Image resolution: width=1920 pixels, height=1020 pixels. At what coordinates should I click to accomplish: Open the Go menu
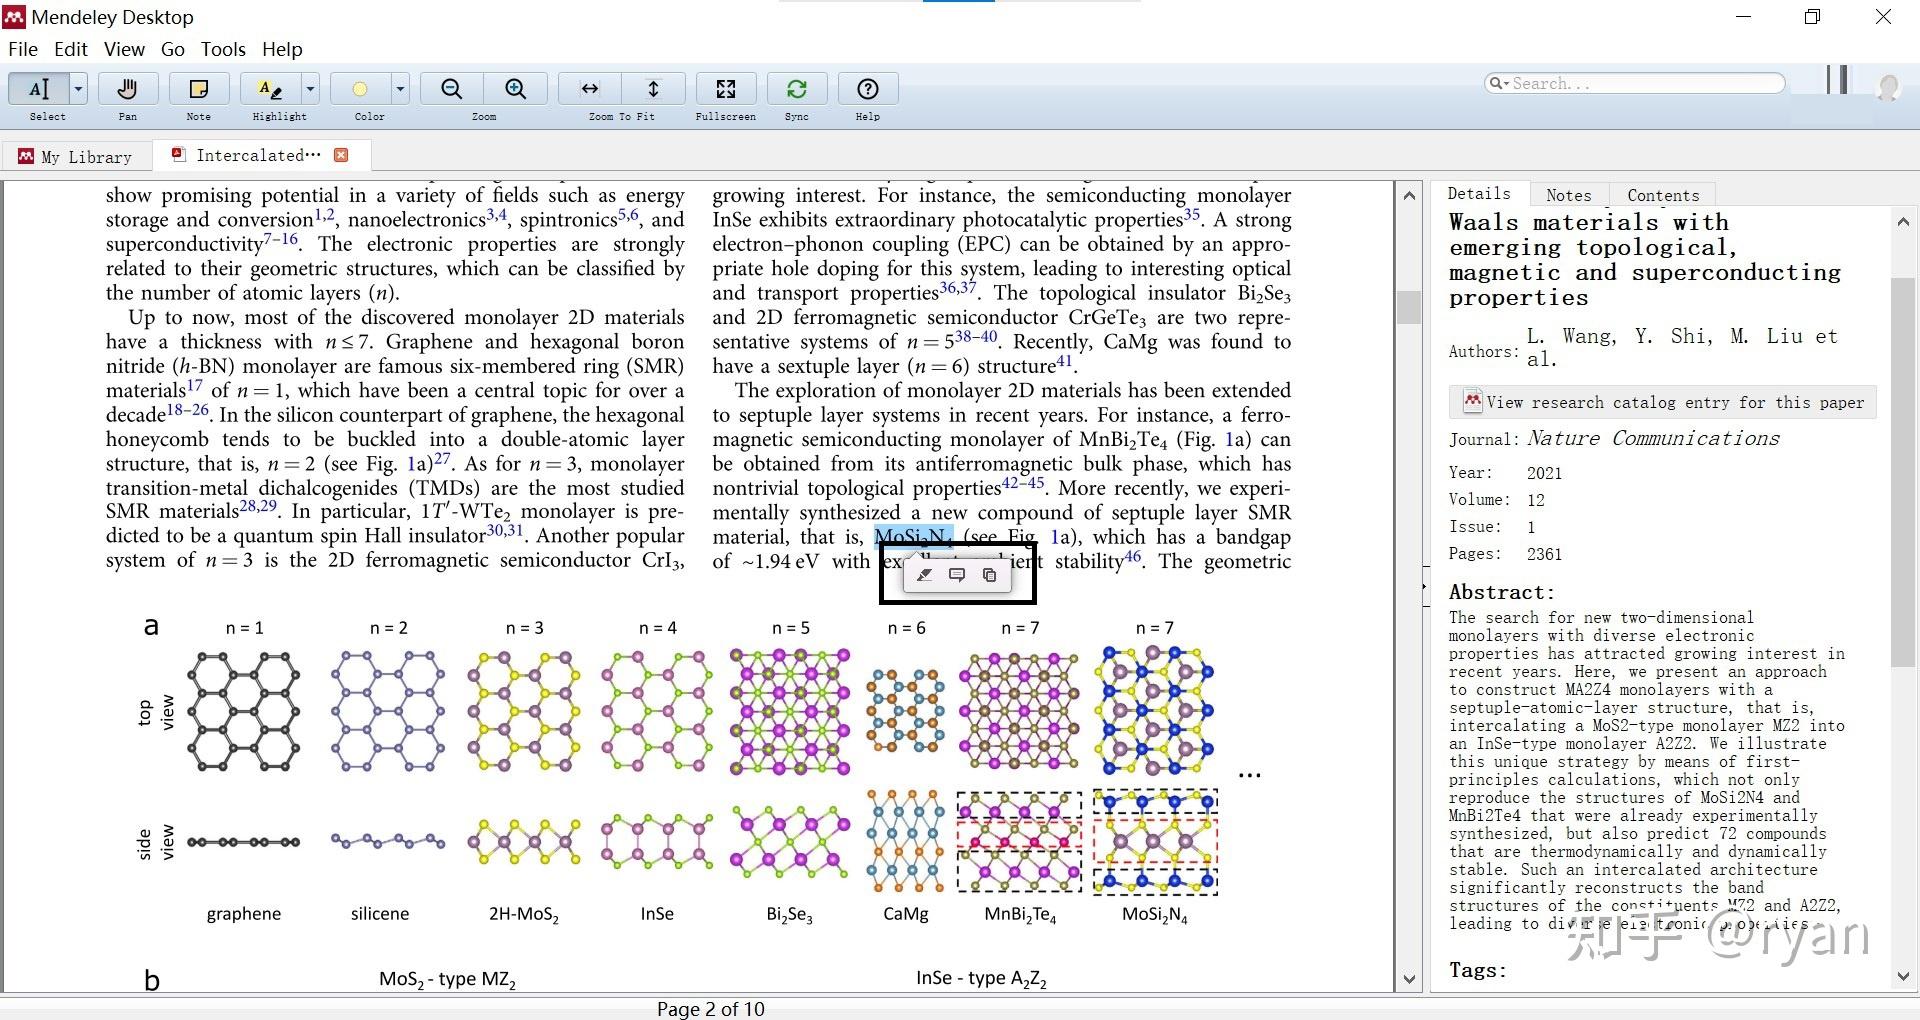(x=173, y=49)
